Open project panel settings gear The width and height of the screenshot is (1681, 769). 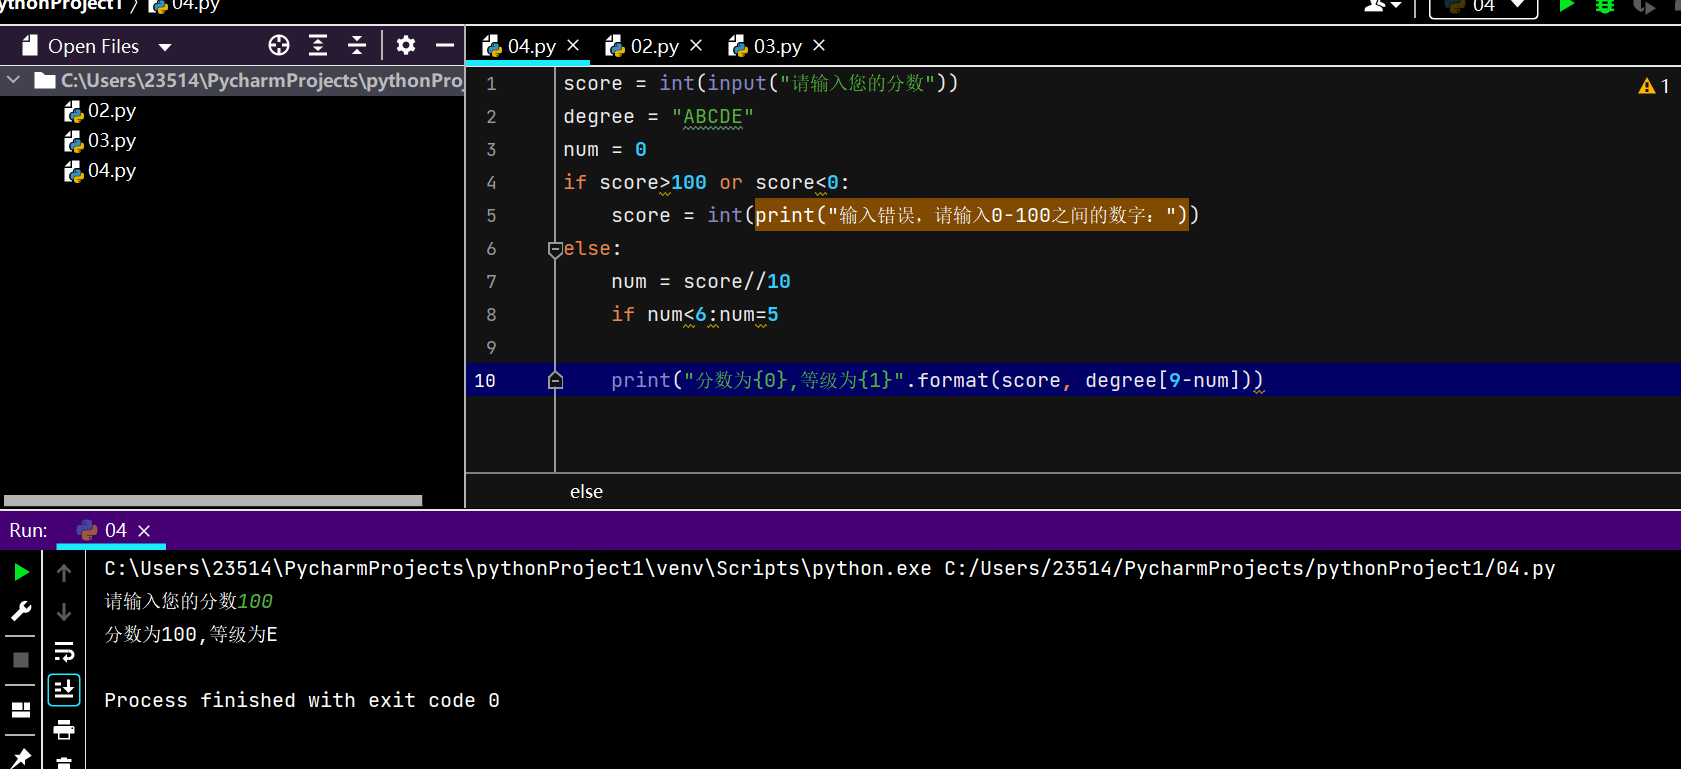pyautogui.click(x=406, y=45)
